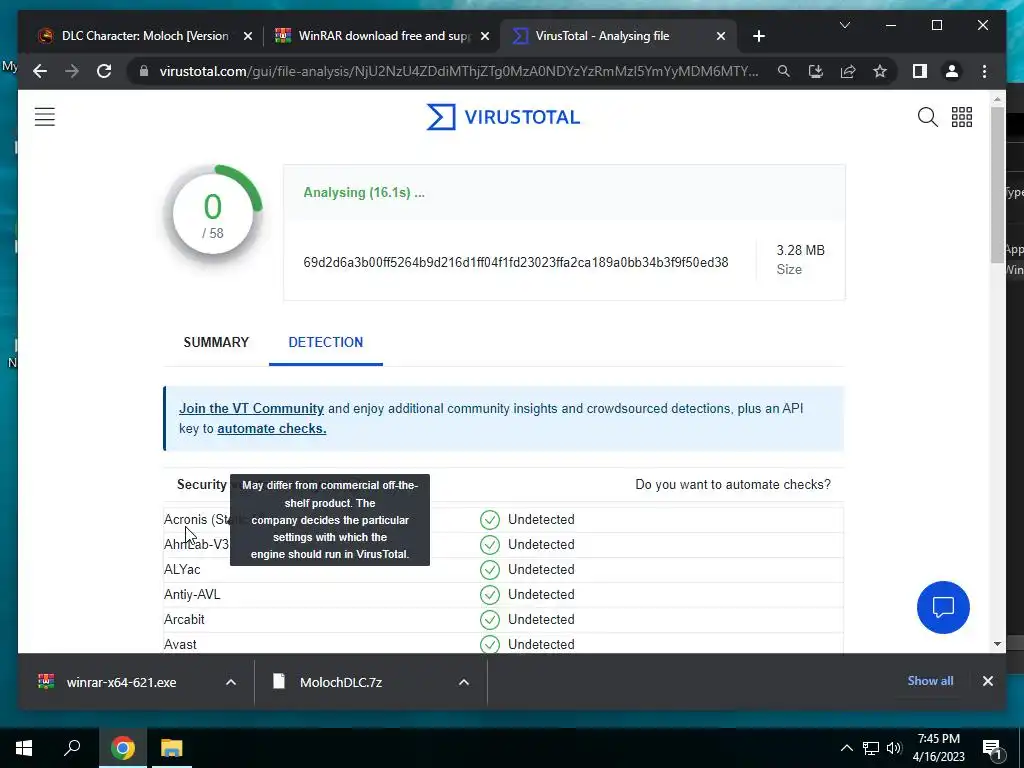Image resolution: width=1024 pixels, height=768 pixels.
Task: Open the Windows Start menu
Action: 24,748
